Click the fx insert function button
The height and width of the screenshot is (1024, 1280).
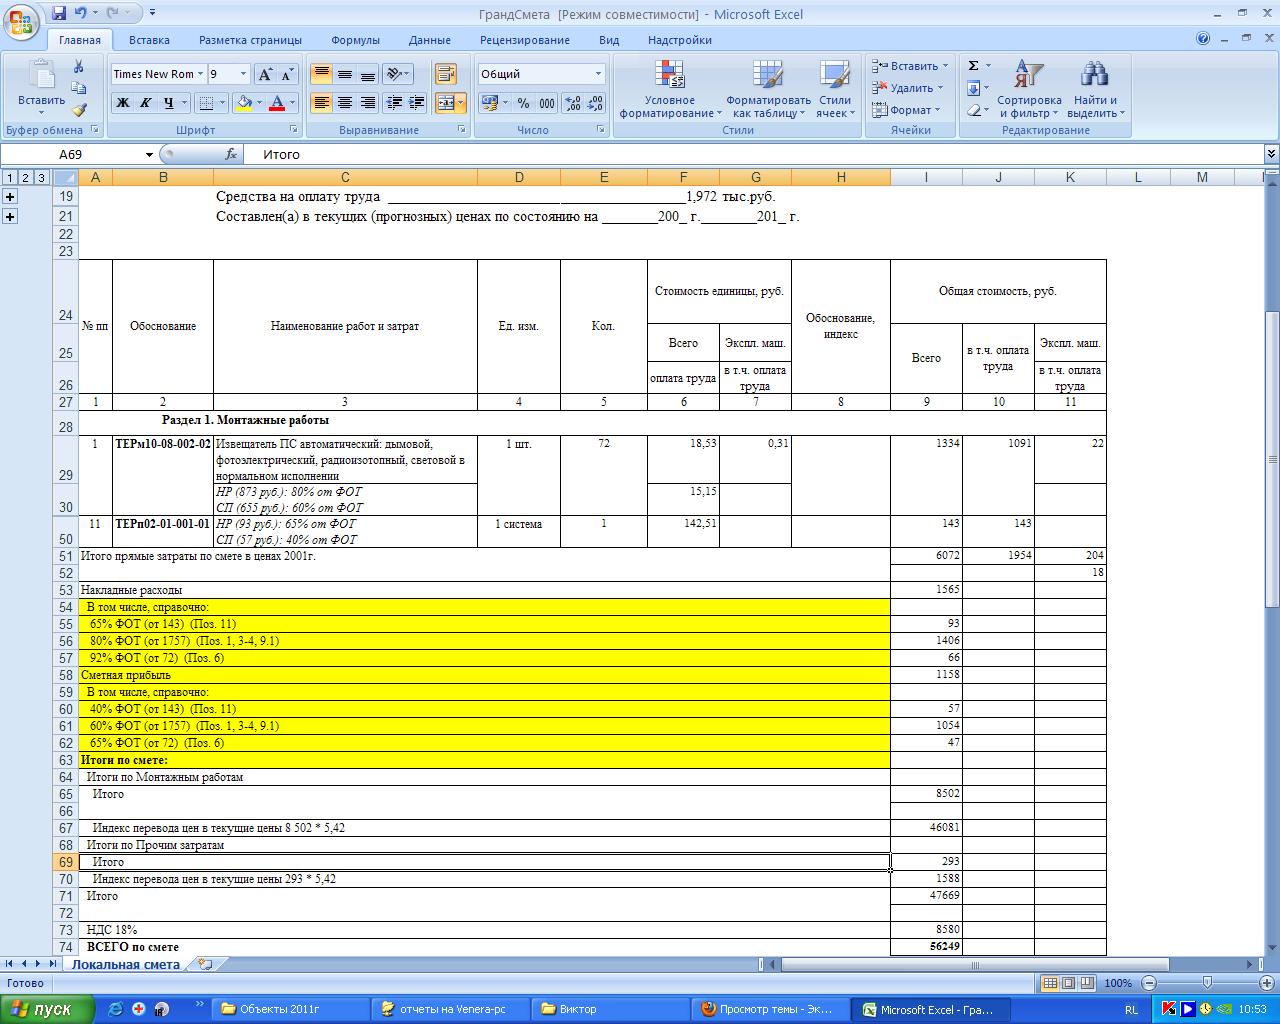231,155
